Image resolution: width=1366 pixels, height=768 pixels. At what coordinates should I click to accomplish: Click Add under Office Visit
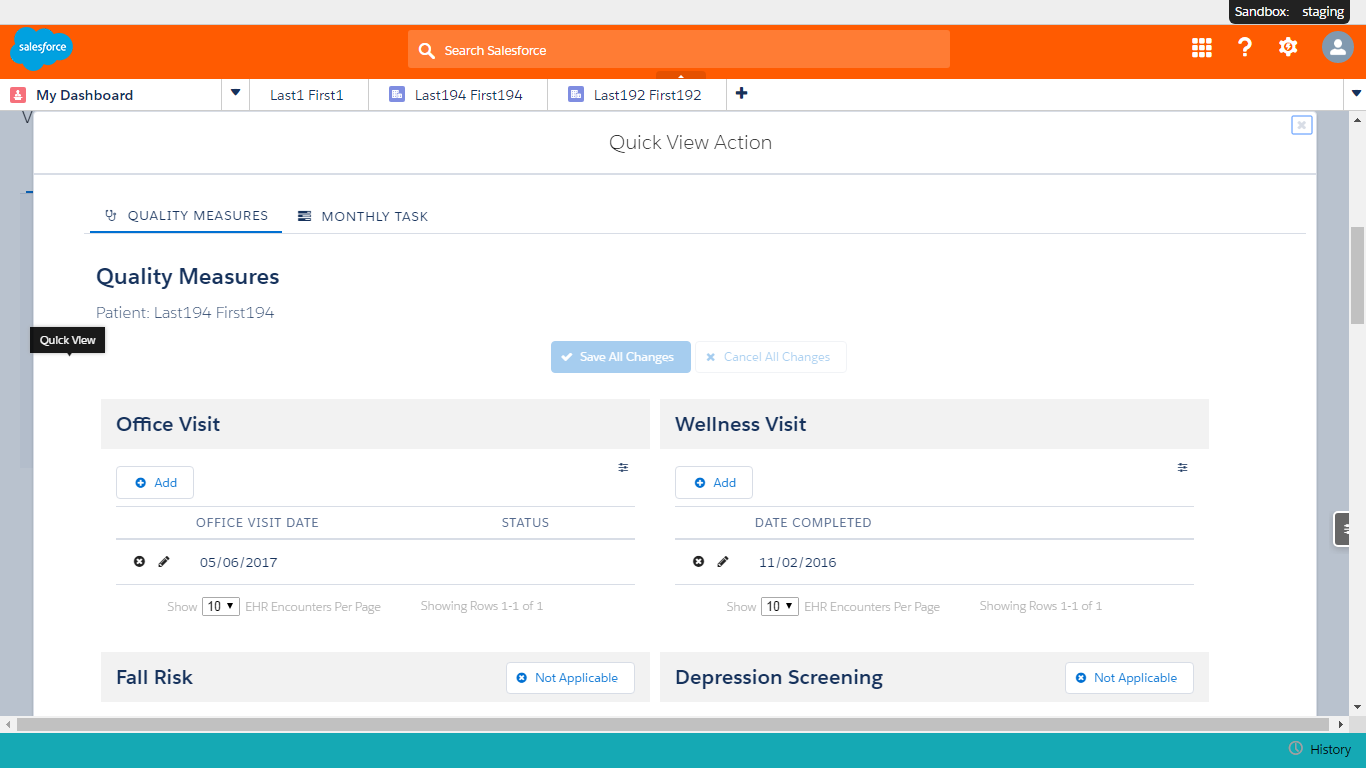tap(155, 483)
